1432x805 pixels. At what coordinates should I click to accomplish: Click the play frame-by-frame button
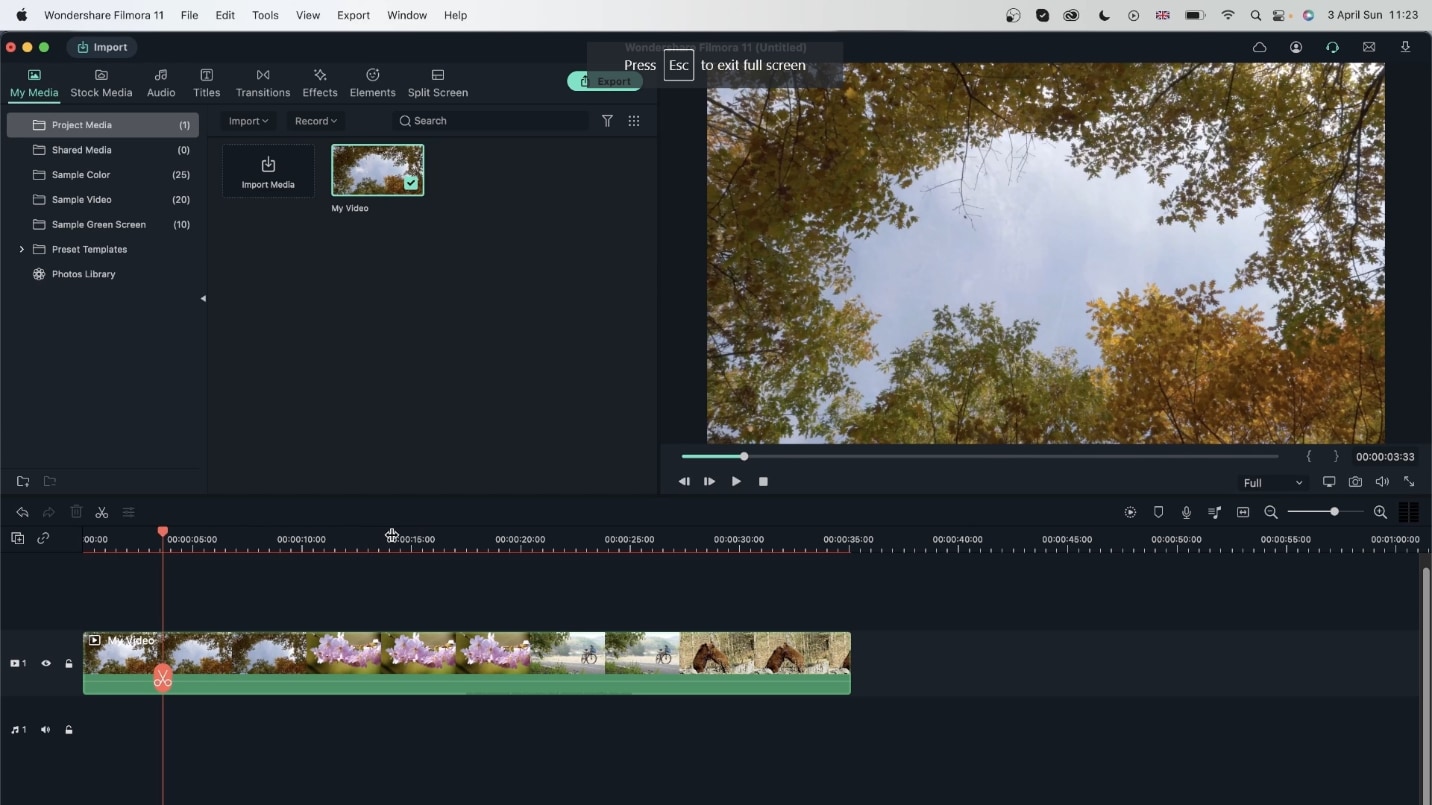710,481
